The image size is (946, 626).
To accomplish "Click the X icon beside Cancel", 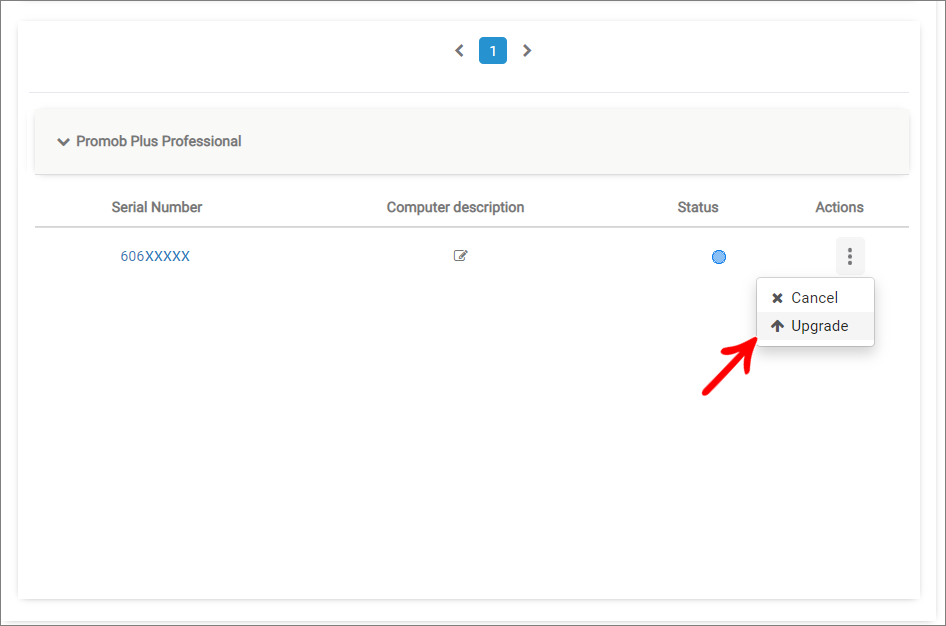I will (778, 298).
